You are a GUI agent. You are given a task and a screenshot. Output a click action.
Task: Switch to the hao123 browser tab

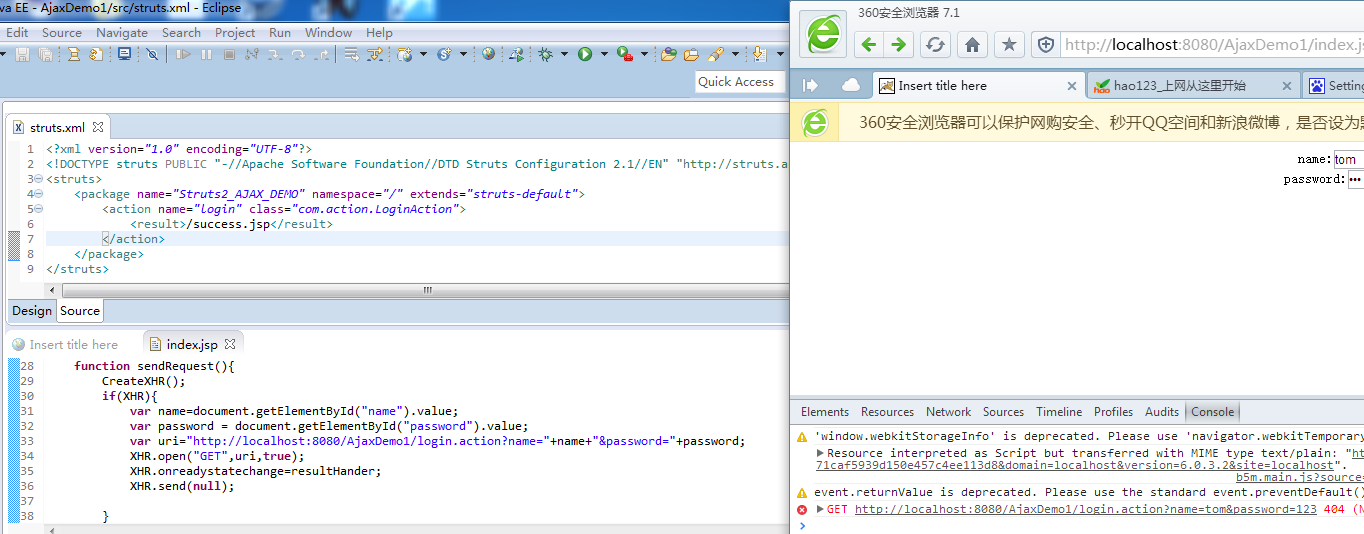click(1194, 86)
